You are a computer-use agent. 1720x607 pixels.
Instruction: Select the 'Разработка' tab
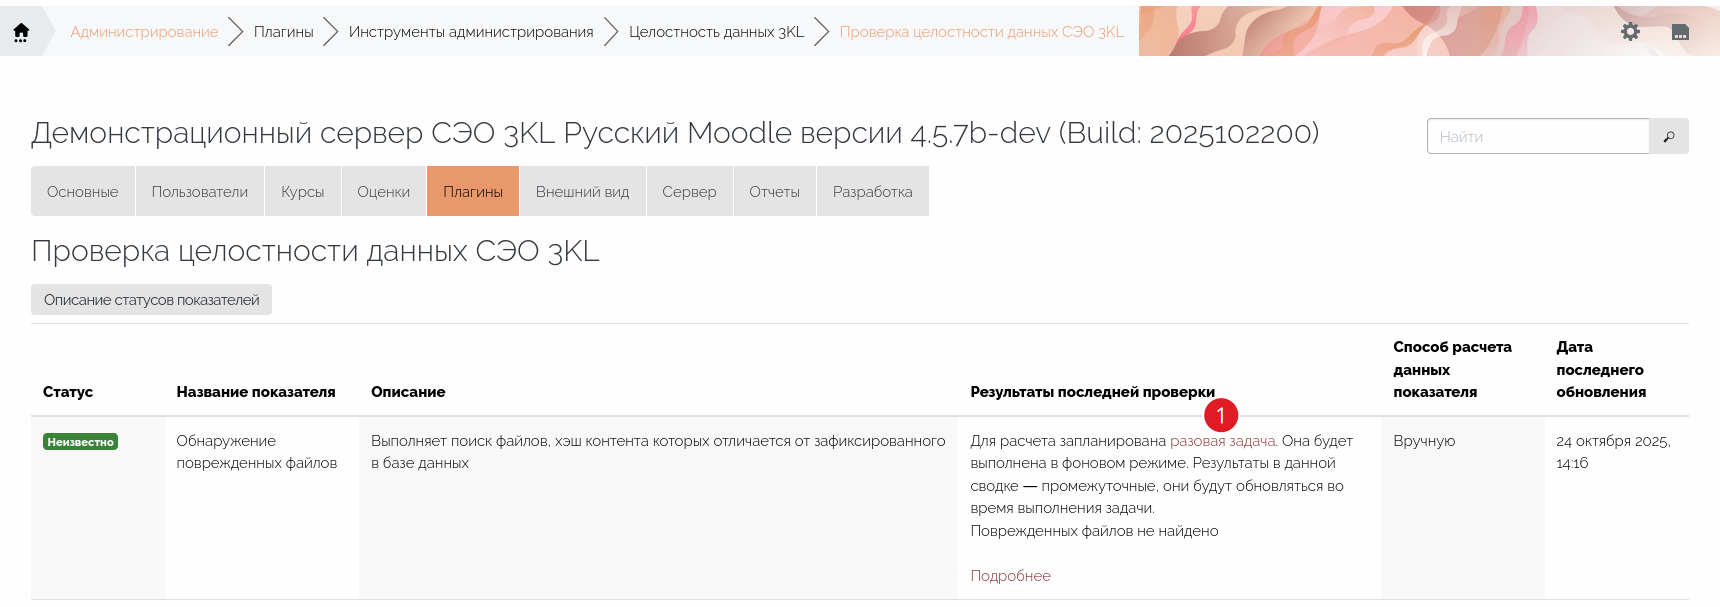pos(872,192)
